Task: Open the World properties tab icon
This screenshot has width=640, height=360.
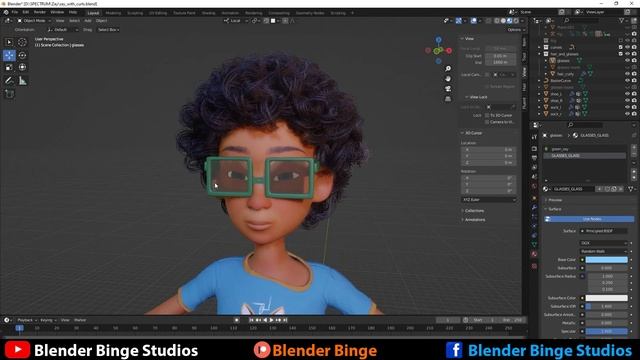Action: (x=534, y=186)
